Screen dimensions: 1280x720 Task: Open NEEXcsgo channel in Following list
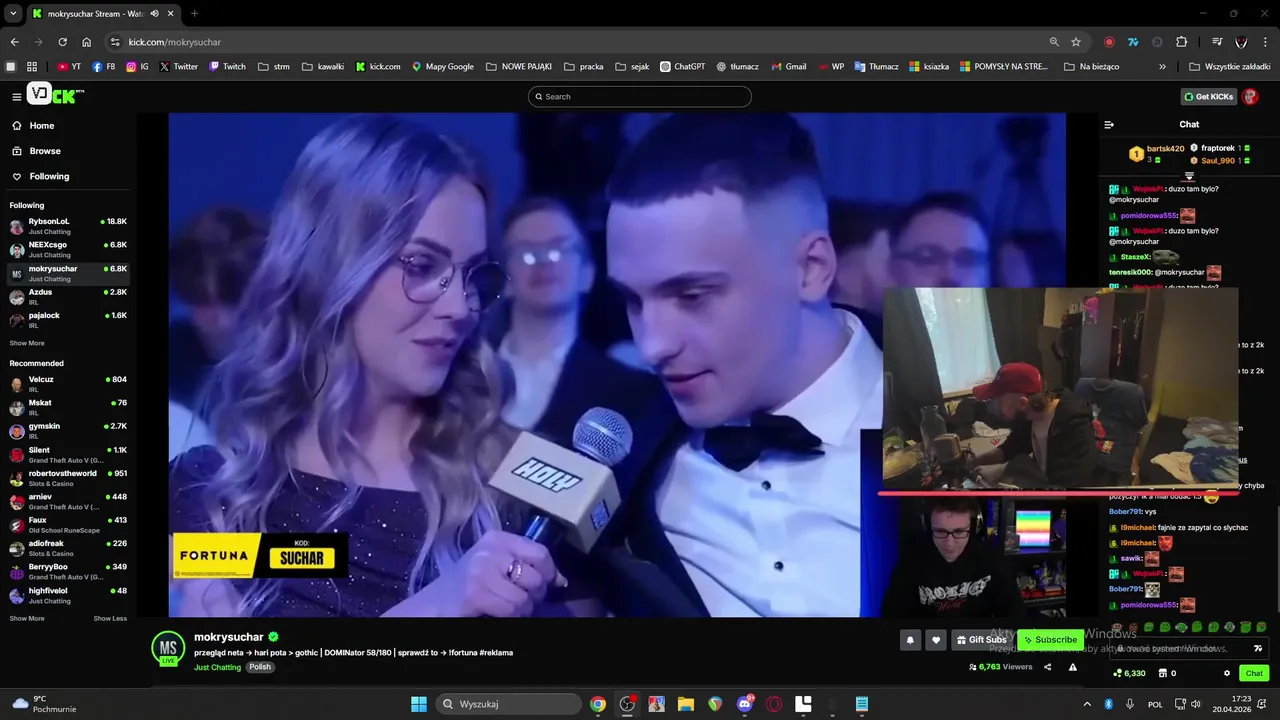68,249
